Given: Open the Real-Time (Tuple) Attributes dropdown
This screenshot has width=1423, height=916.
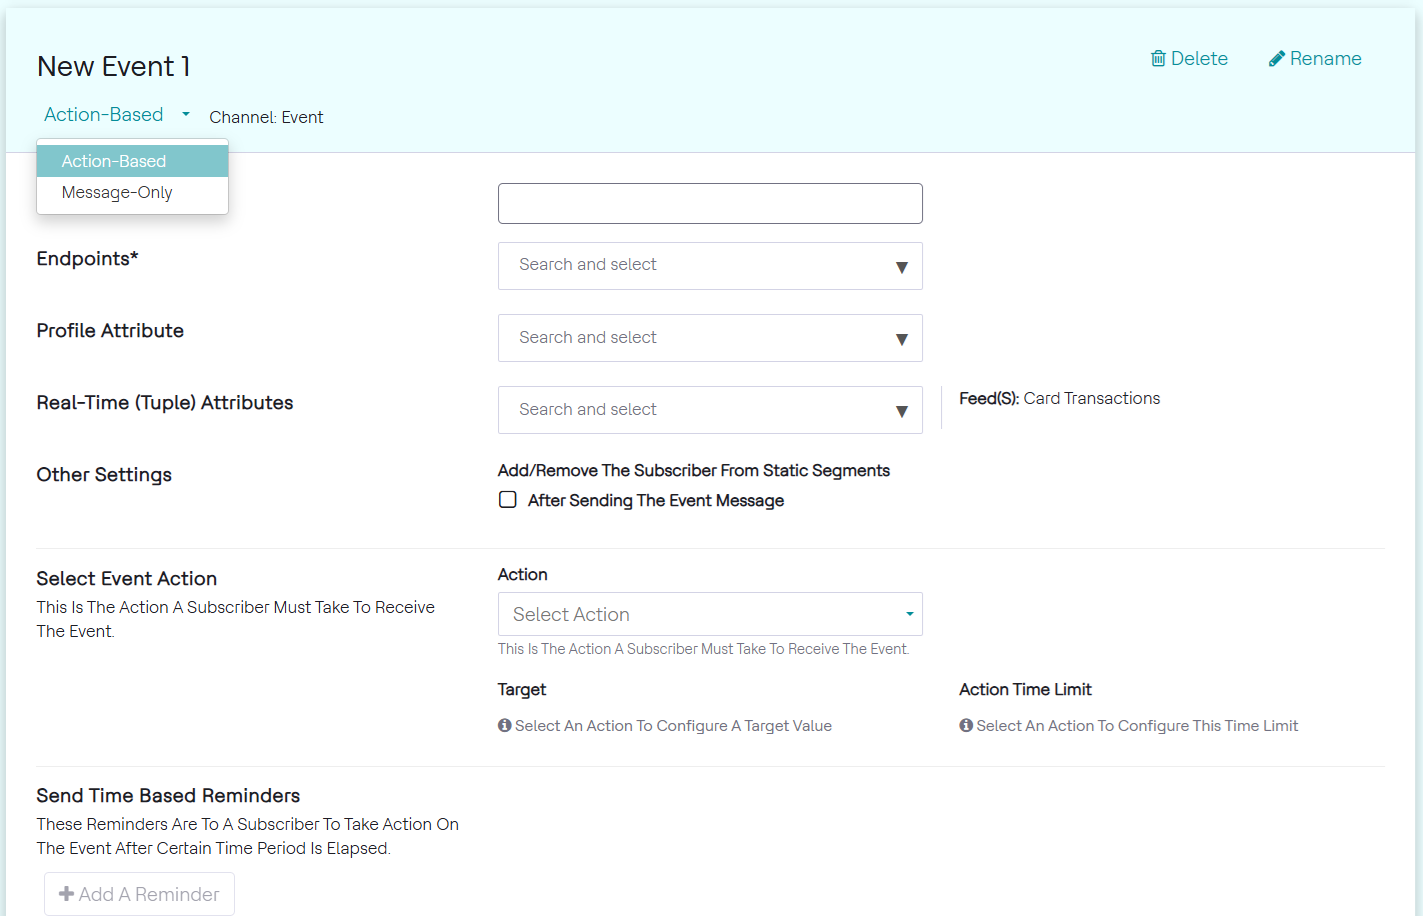Looking at the screenshot, I should (x=709, y=410).
